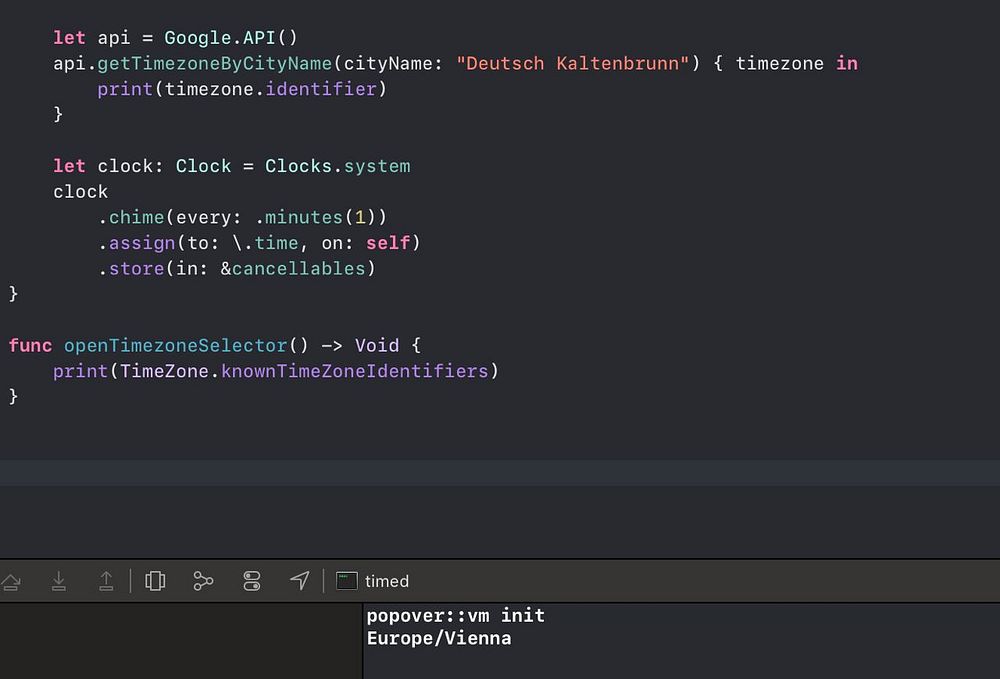Click the Simulate Location arrow icon
Screen dimensions: 1000x679
point(300,580)
